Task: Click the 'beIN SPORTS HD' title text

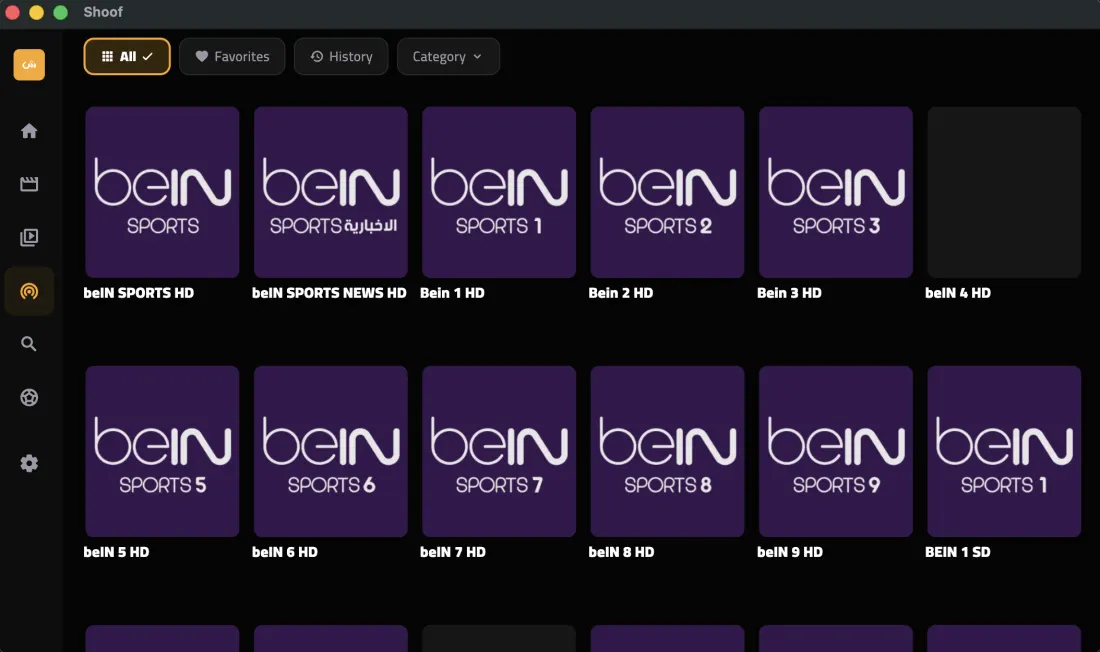Action: 139,293
